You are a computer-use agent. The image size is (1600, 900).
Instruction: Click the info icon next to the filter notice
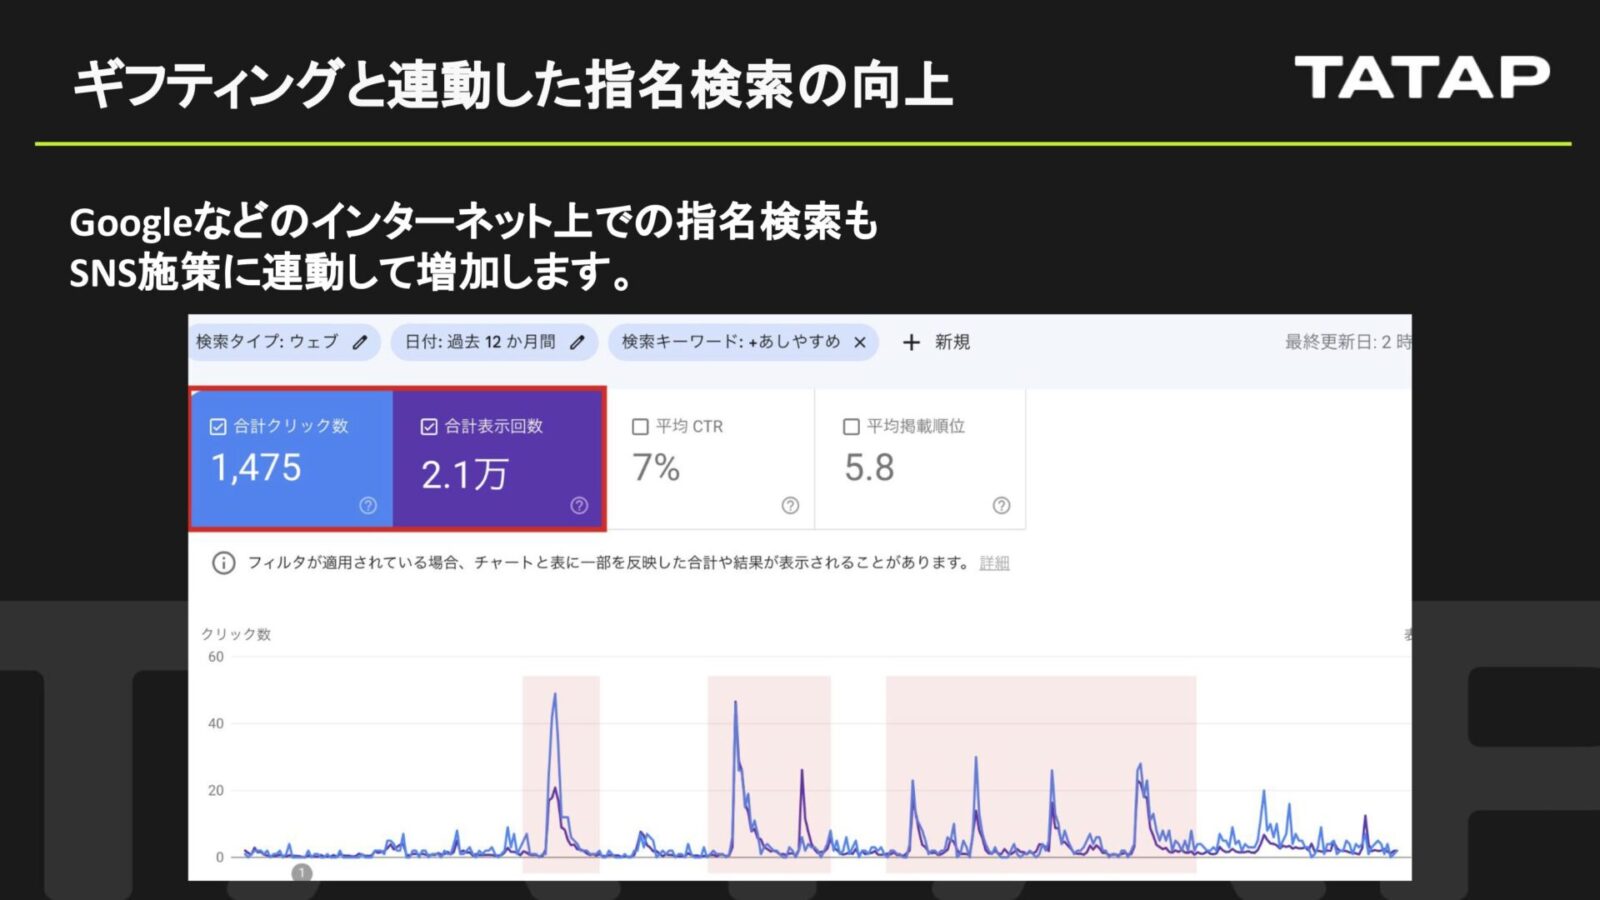click(x=220, y=563)
